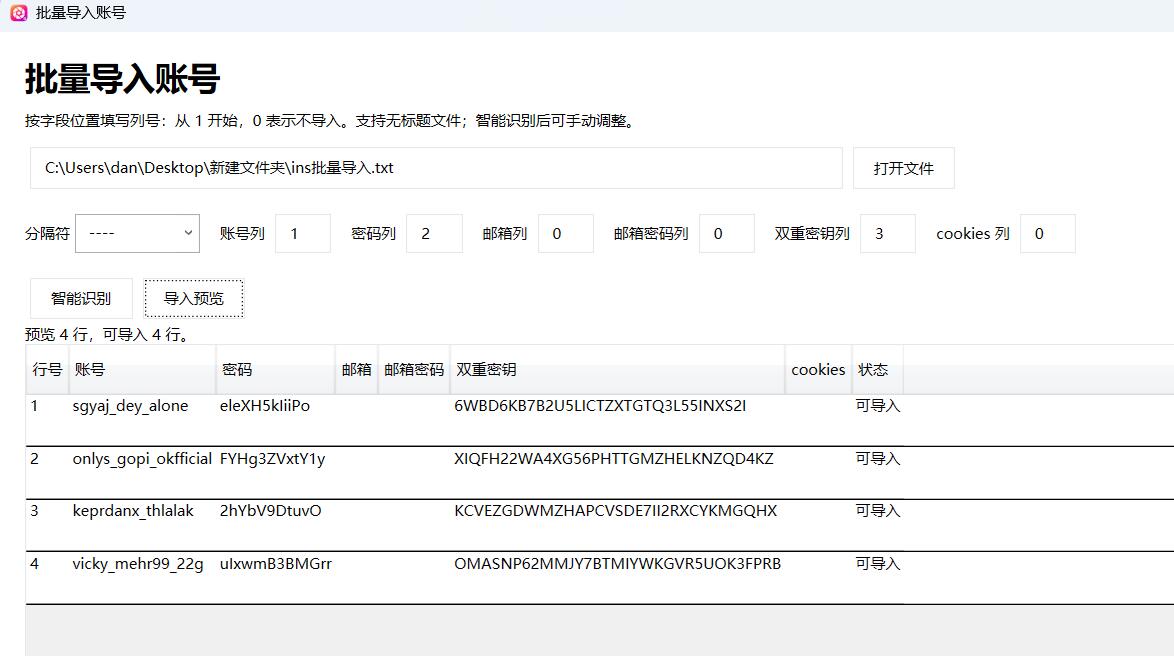Click the 批量导入账号 page heading
1174x656 pixels.
[x=122, y=79]
